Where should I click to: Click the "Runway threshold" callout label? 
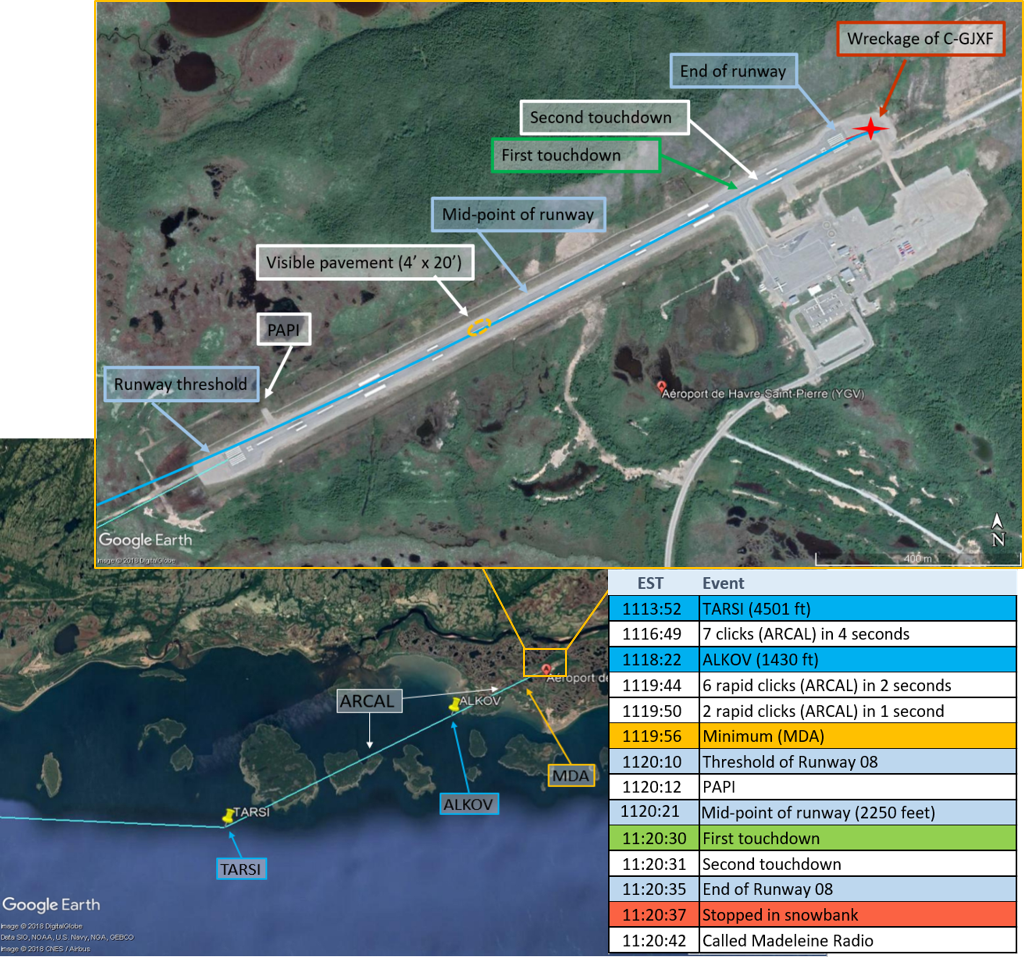click(x=179, y=384)
